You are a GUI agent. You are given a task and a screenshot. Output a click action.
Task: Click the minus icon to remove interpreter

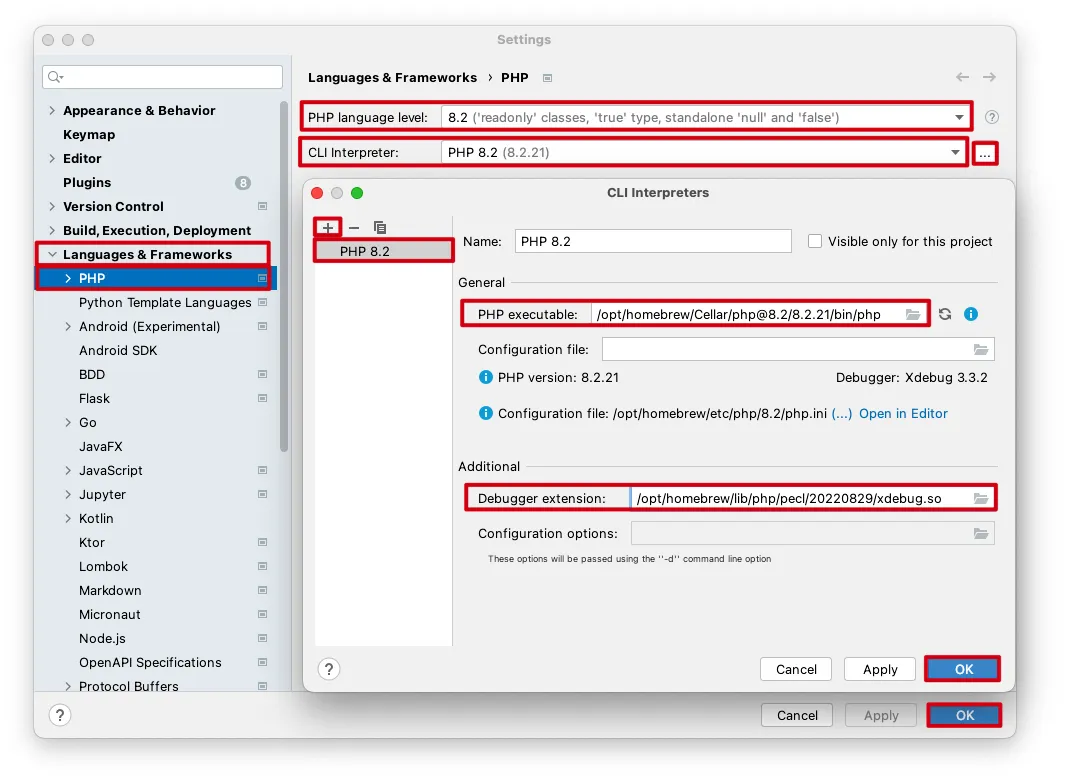[354, 228]
